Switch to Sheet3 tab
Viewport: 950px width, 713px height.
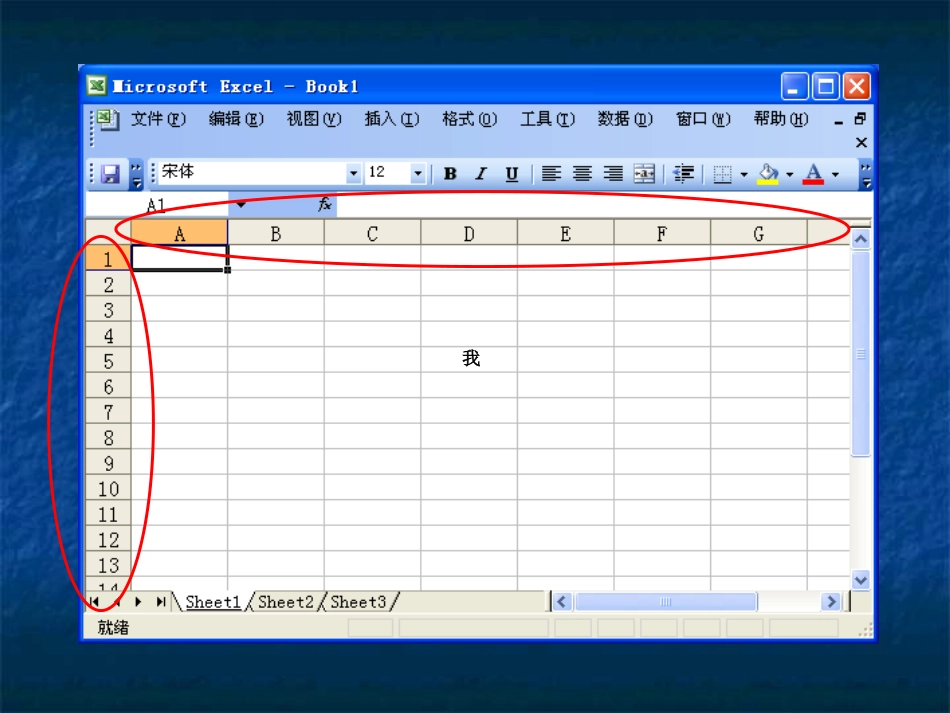click(x=358, y=602)
